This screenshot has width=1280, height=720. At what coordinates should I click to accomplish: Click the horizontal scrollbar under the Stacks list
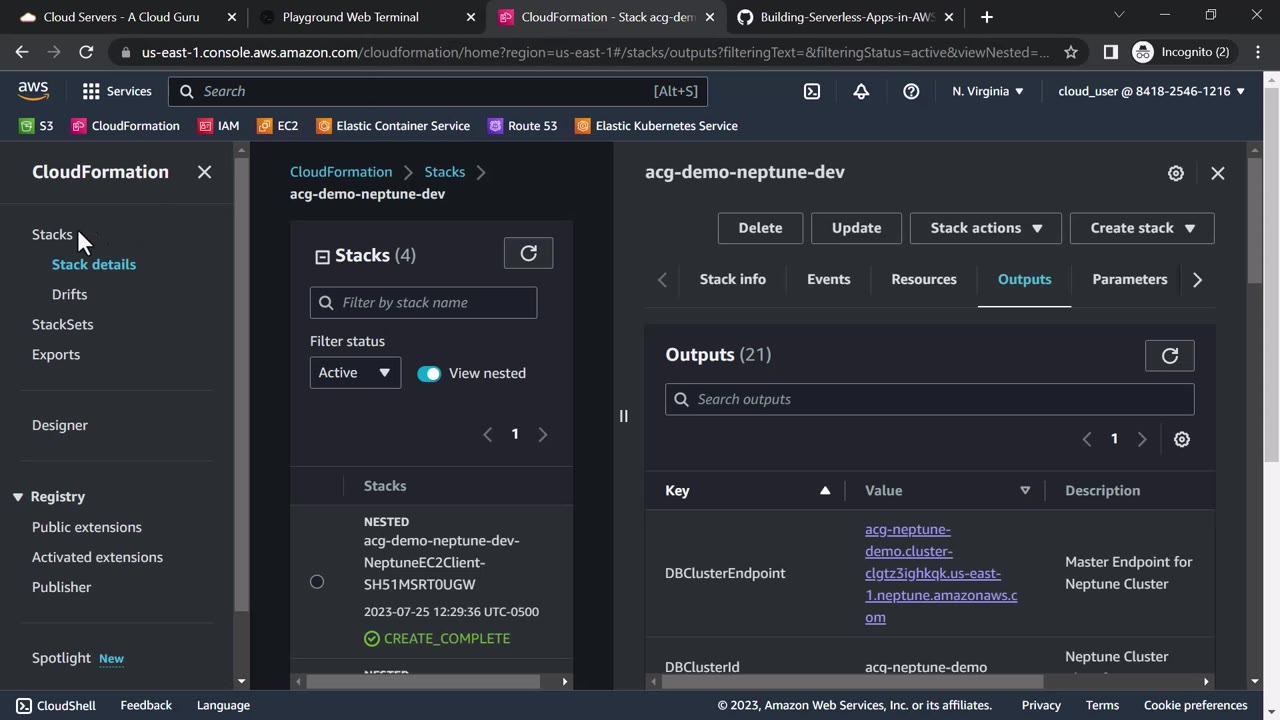(423, 682)
